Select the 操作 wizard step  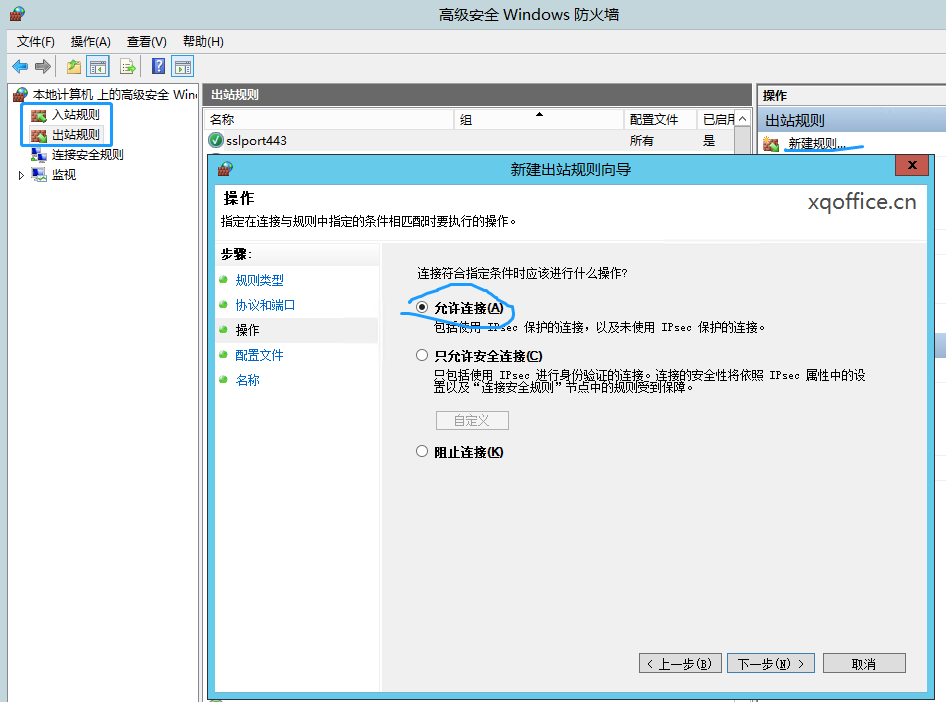pos(247,330)
